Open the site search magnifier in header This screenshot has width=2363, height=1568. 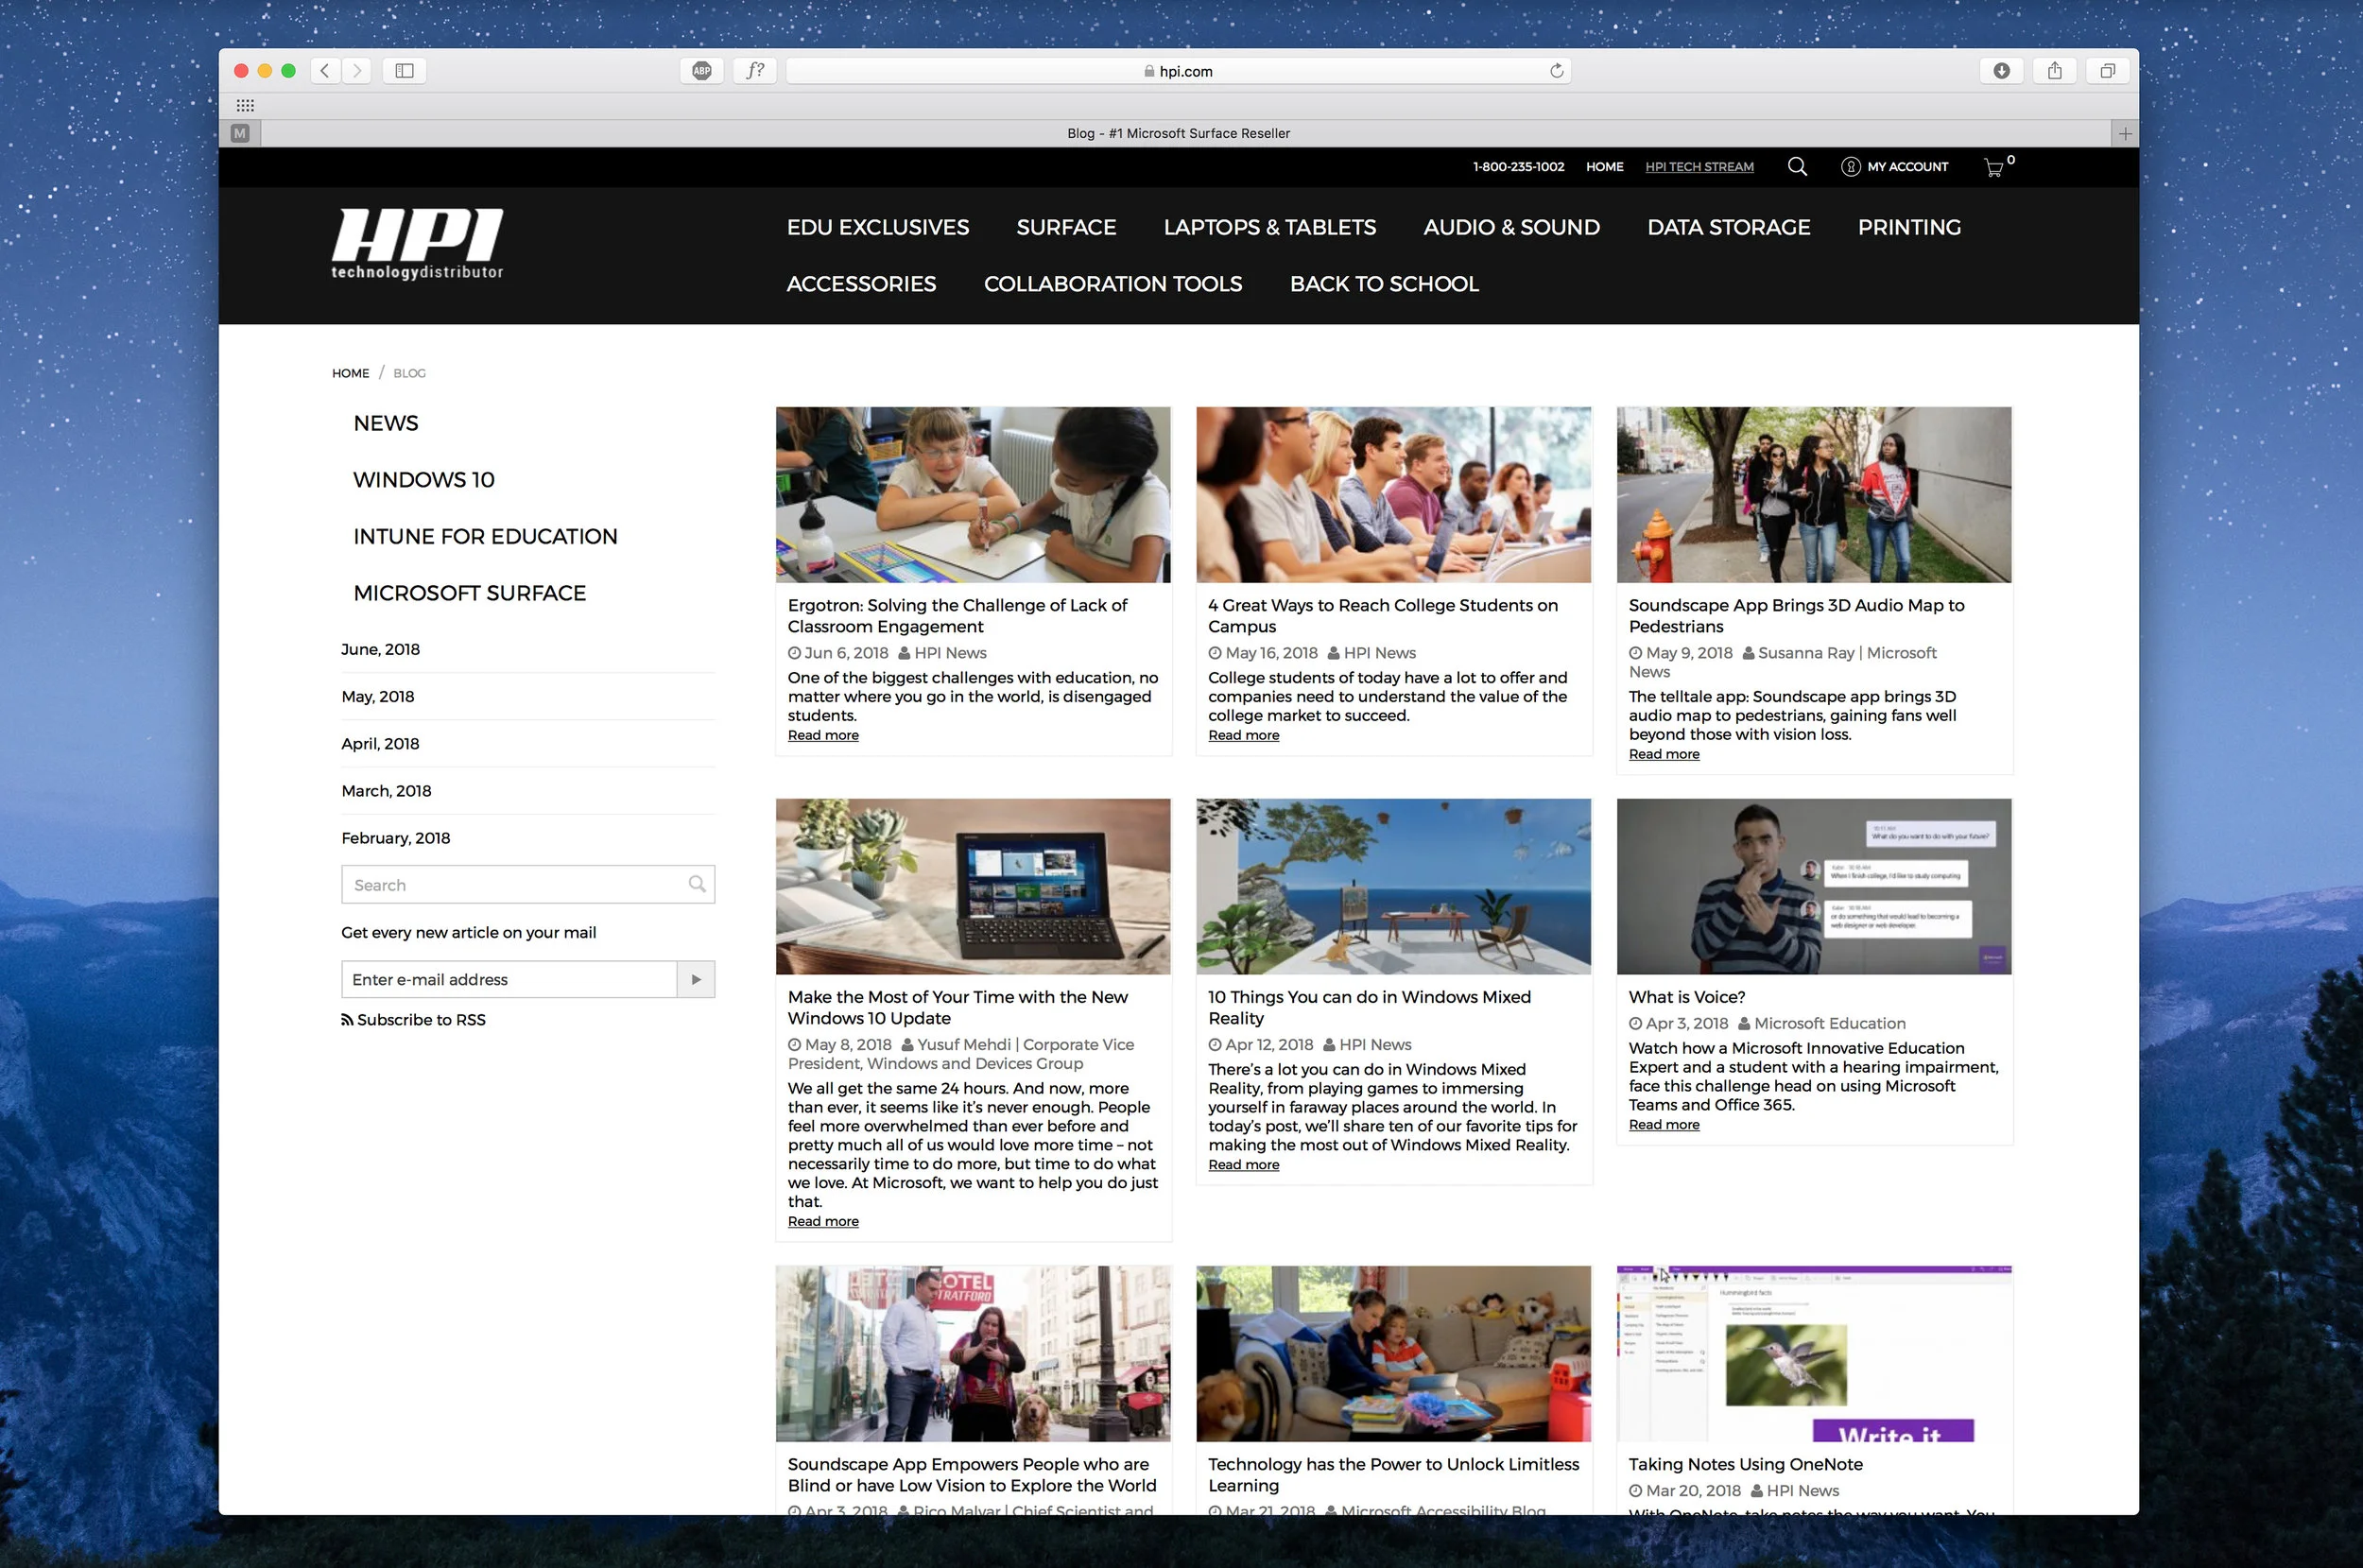click(1797, 166)
